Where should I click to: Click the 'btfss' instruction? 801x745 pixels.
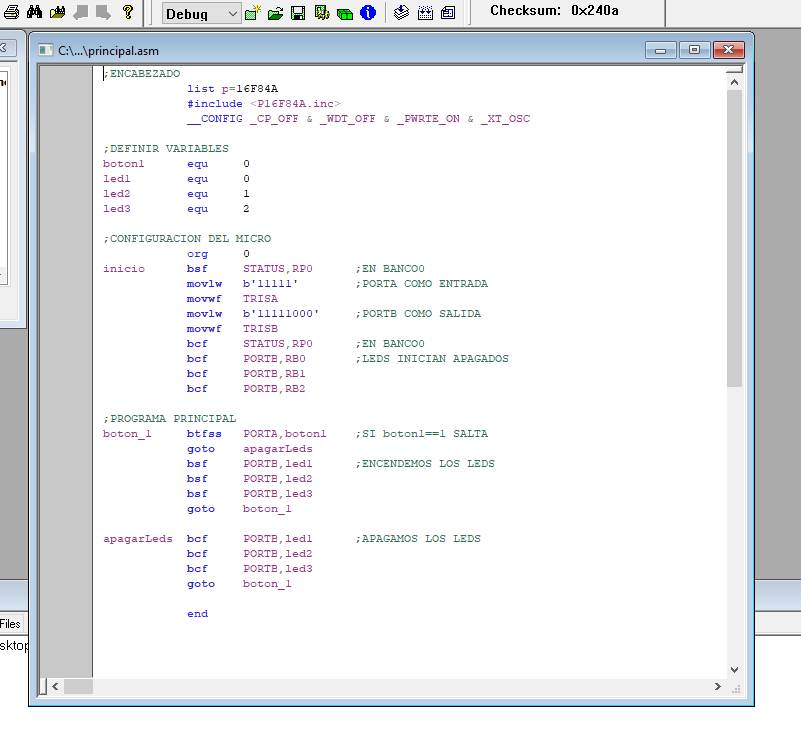(204, 434)
